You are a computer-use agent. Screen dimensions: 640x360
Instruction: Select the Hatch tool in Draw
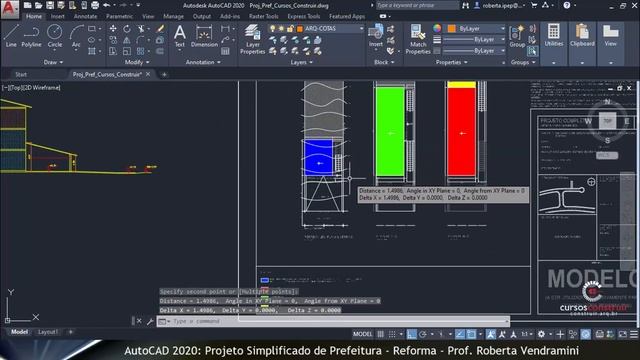click(92, 51)
